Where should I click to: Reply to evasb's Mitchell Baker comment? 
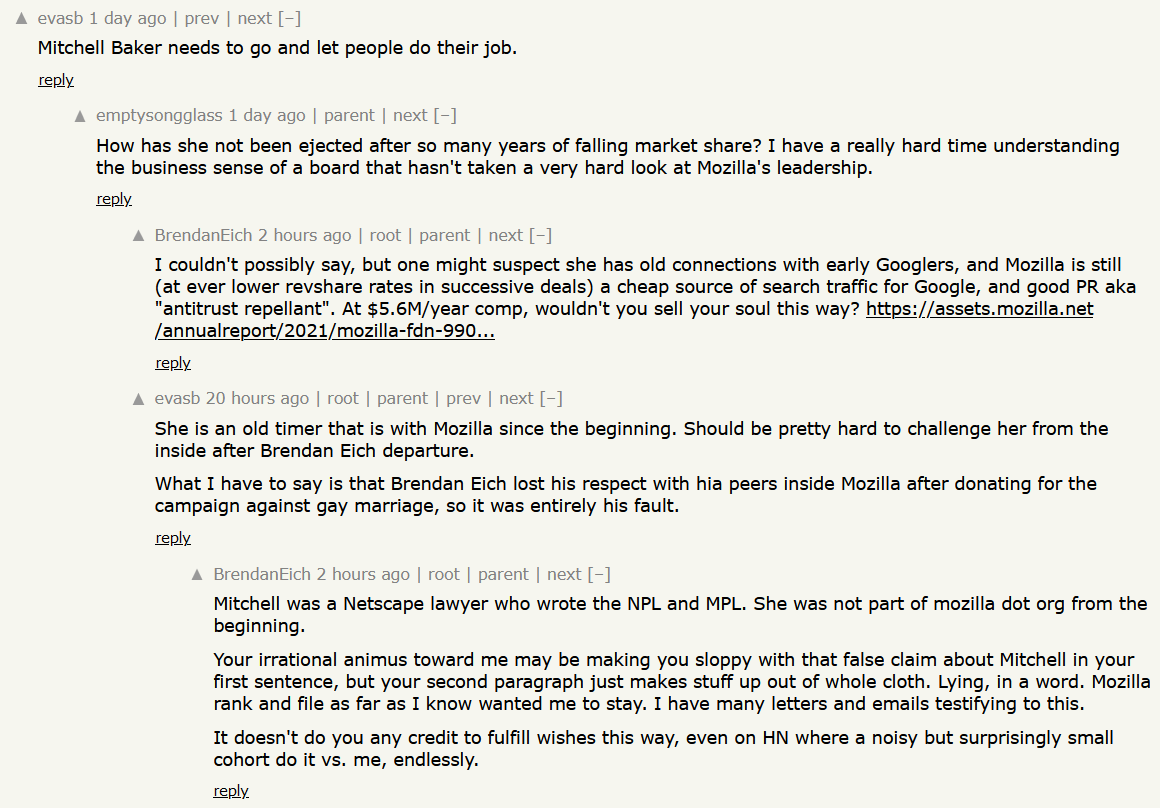click(x=56, y=80)
